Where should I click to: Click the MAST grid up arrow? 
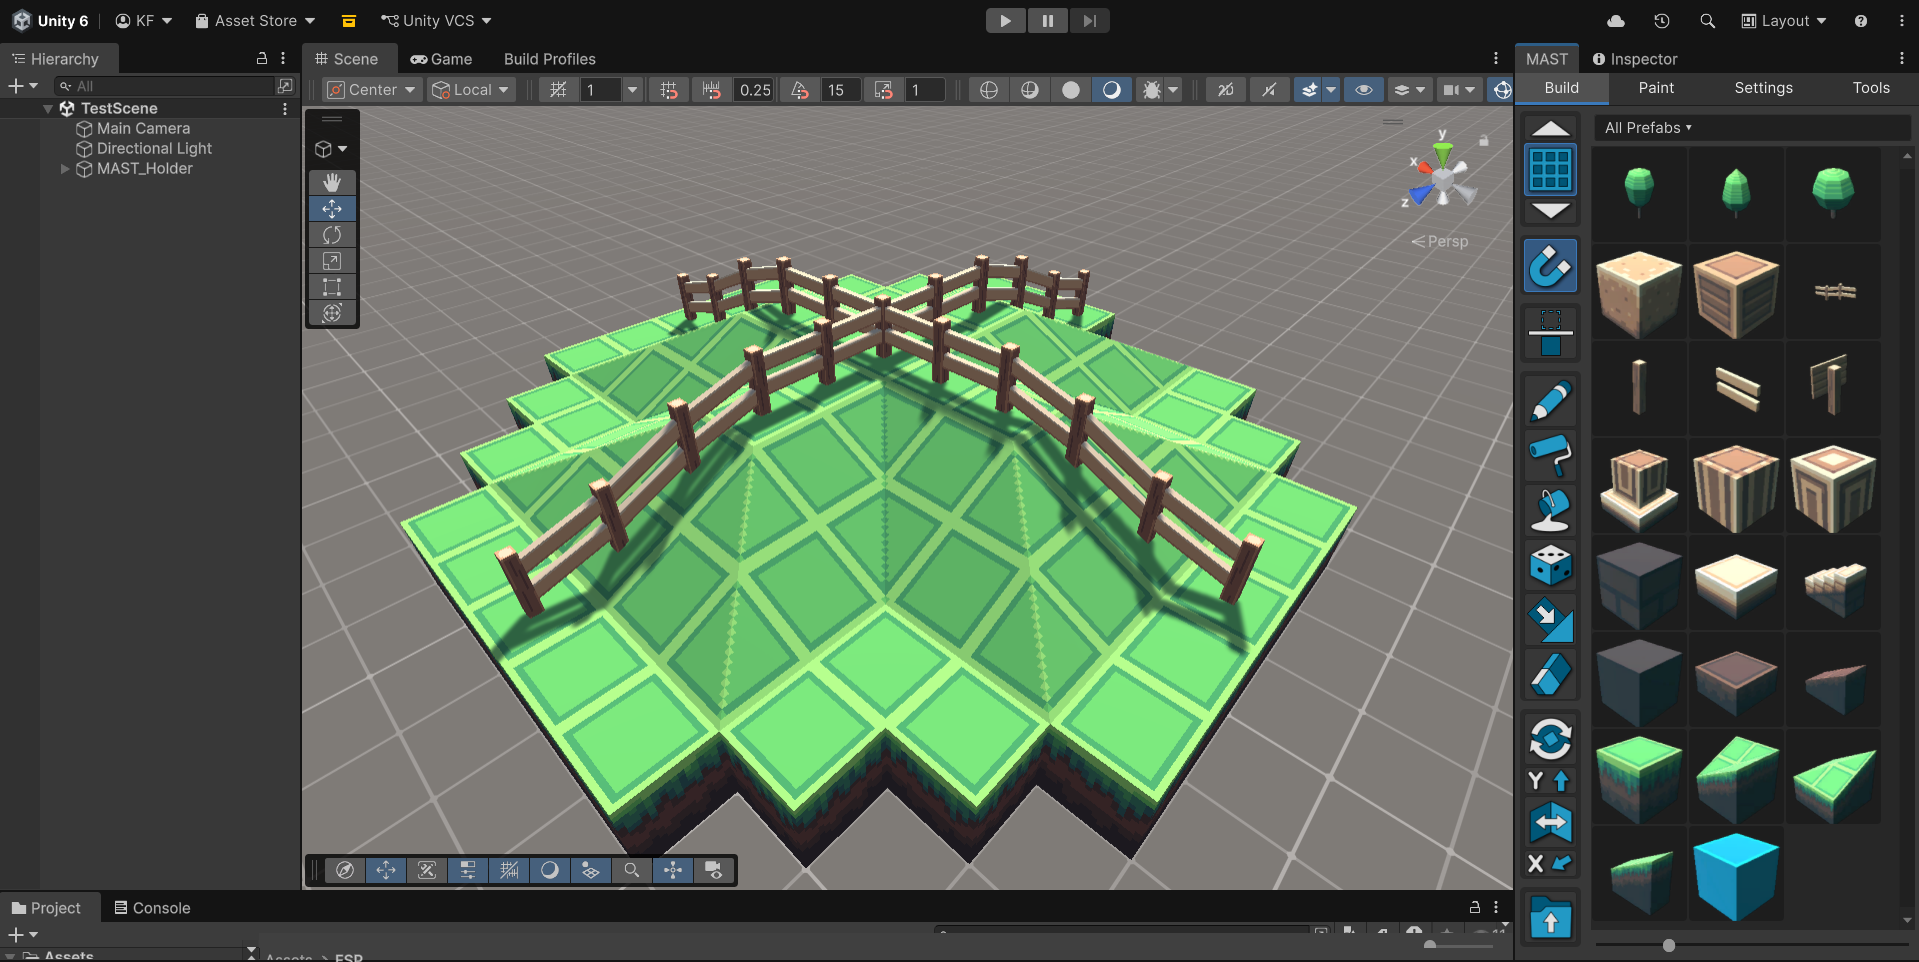1550,128
